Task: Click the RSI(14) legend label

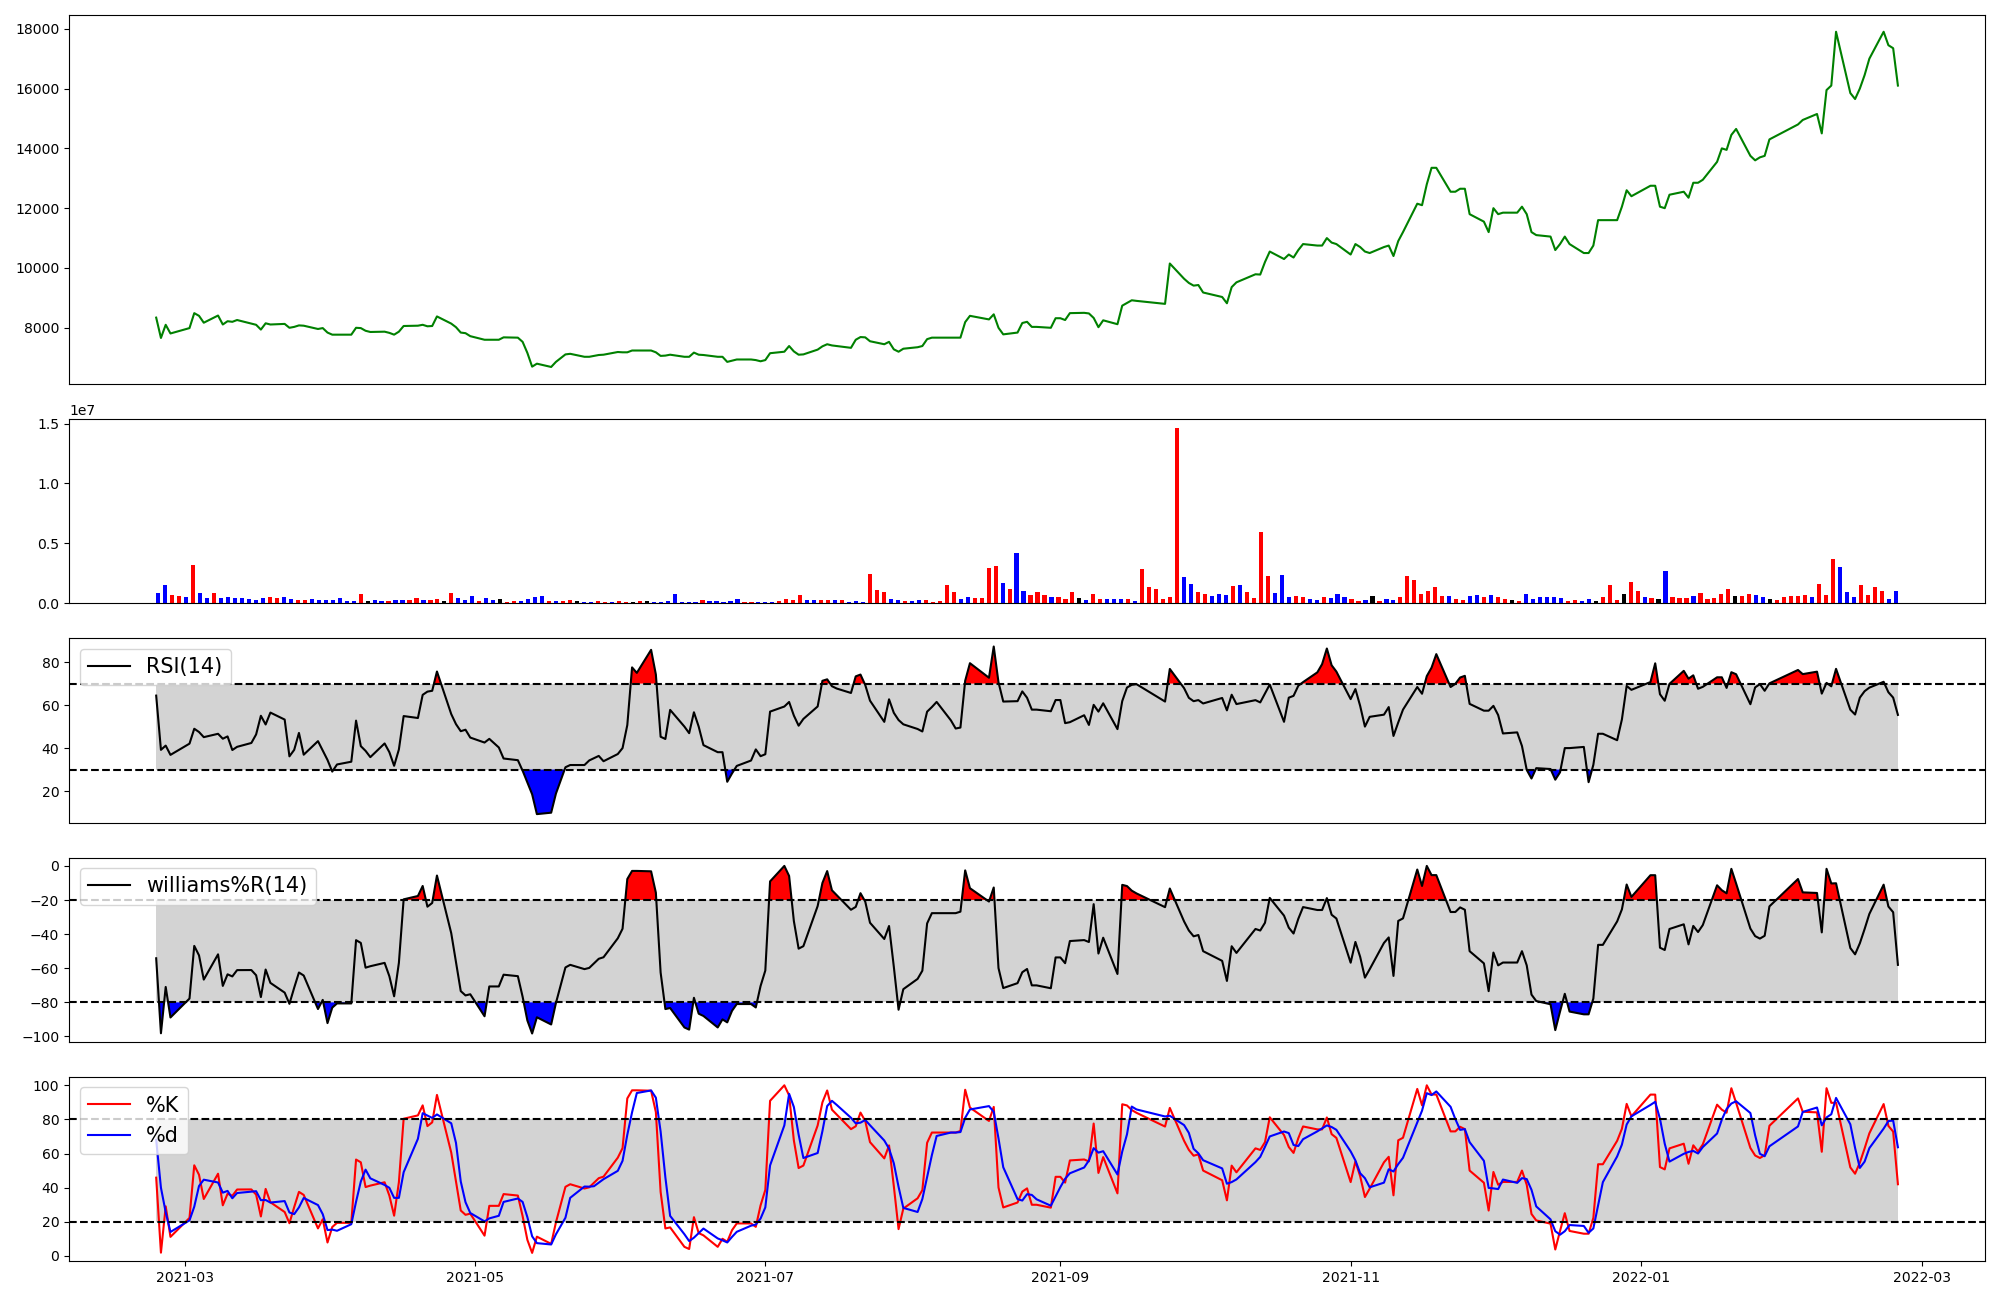Action: (x=184, y=666)
